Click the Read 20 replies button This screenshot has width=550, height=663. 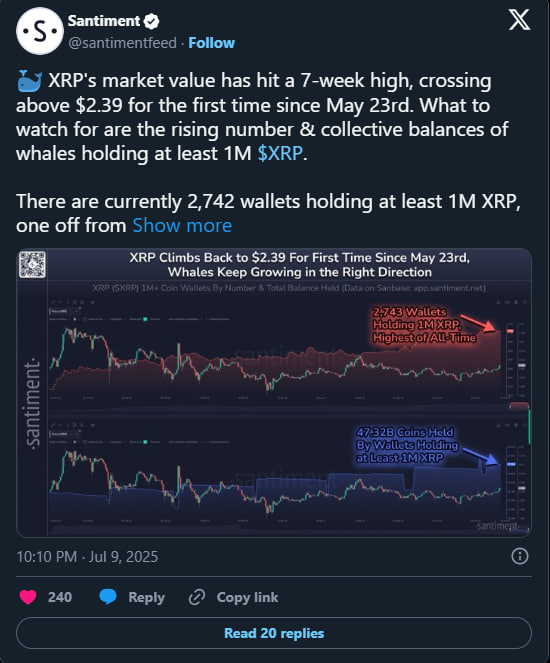[274, 633]
